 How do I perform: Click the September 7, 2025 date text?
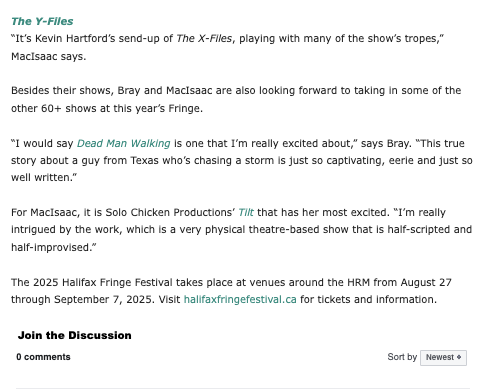tap(104, 299)
